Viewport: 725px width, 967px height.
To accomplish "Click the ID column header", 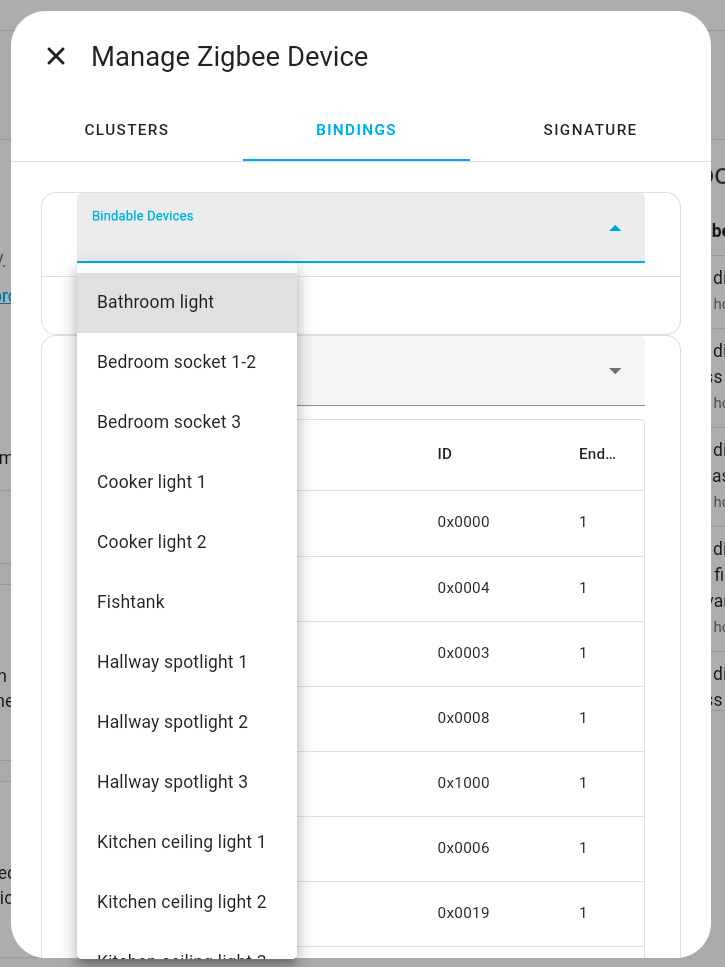I will coord(445,454).
